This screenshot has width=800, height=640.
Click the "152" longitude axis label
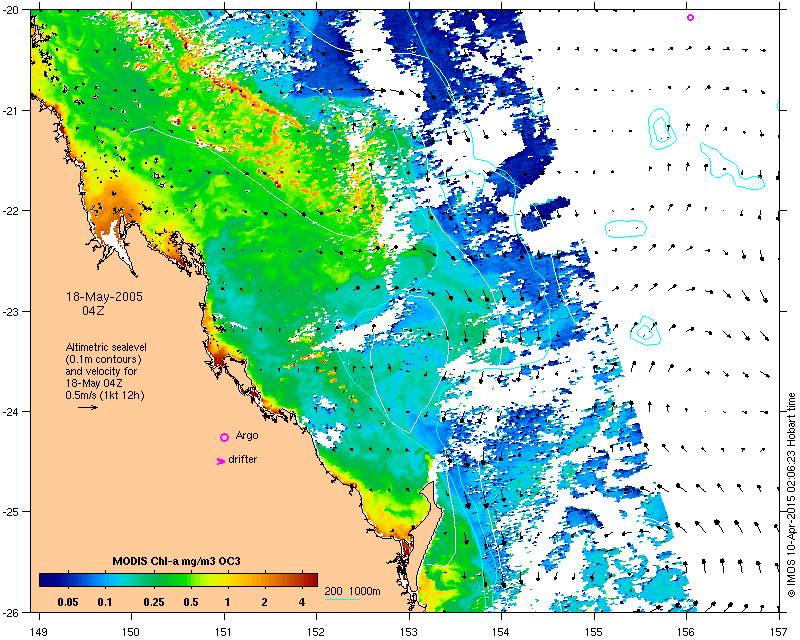(x=316, y=633)
